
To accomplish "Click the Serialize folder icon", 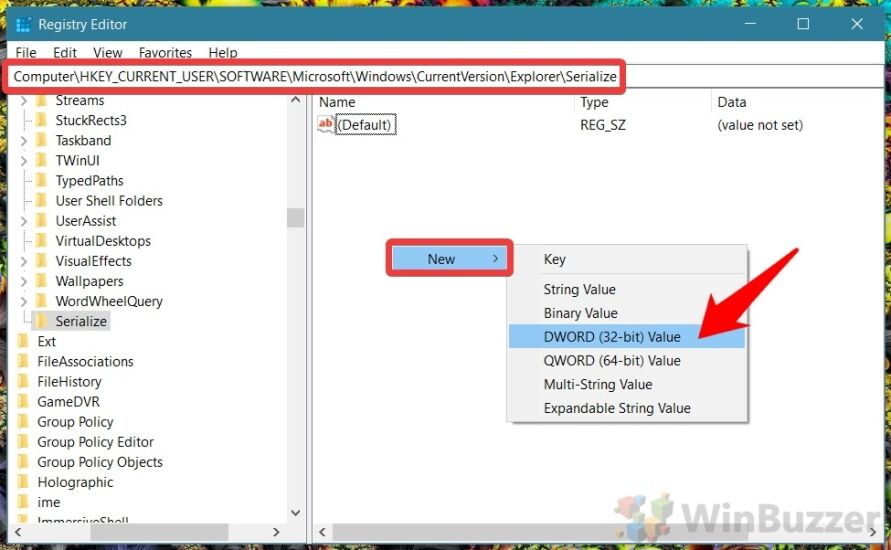I will [x=41, y=322].
